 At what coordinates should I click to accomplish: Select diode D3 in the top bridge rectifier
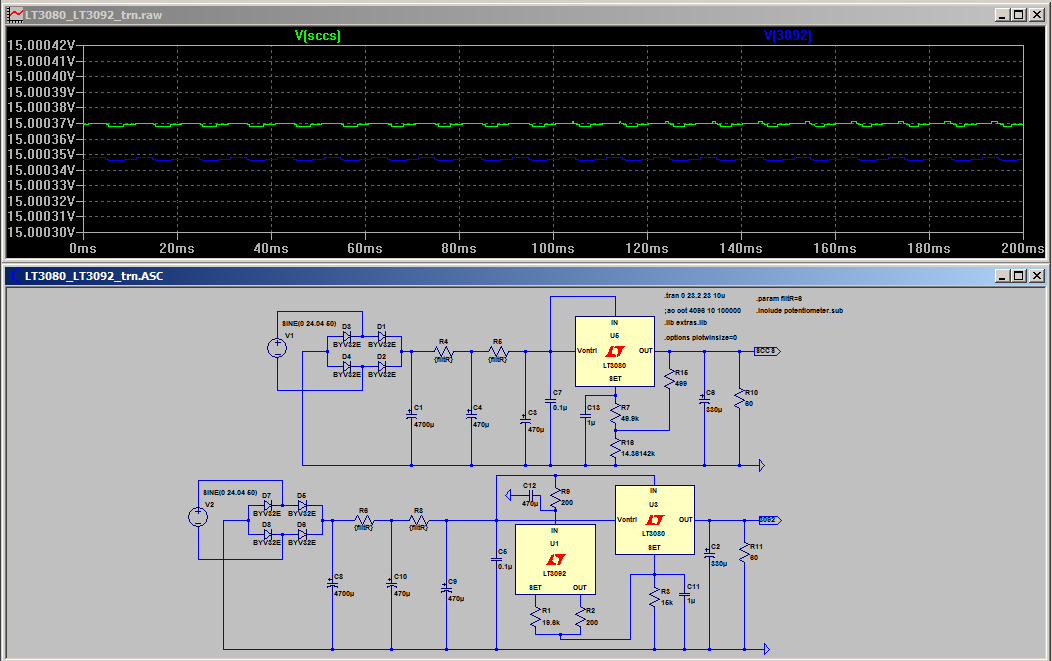click(x=347, y=336)
